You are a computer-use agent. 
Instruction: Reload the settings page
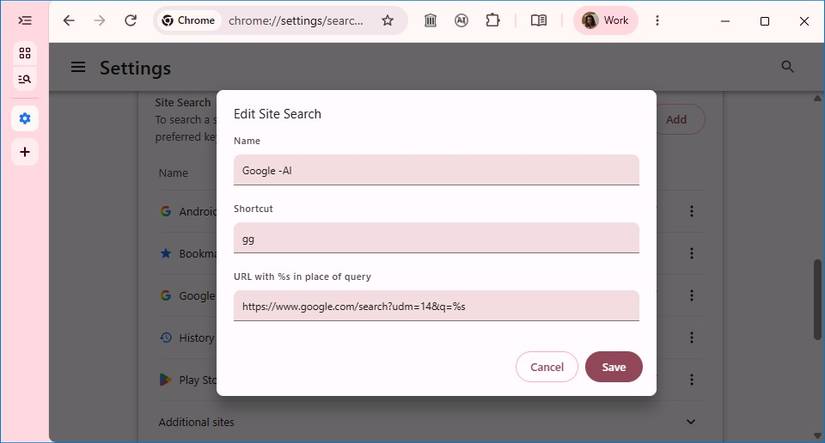pos(130,21)
